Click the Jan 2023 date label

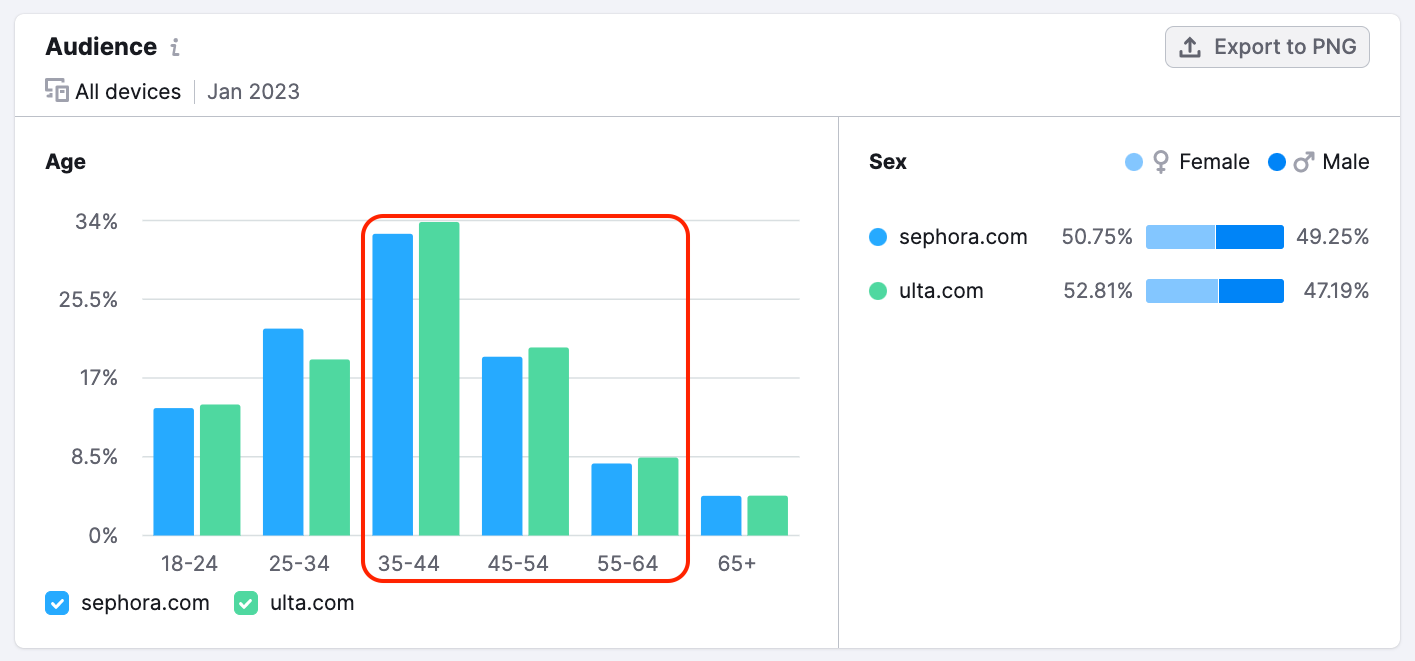[x=253, y=92]
